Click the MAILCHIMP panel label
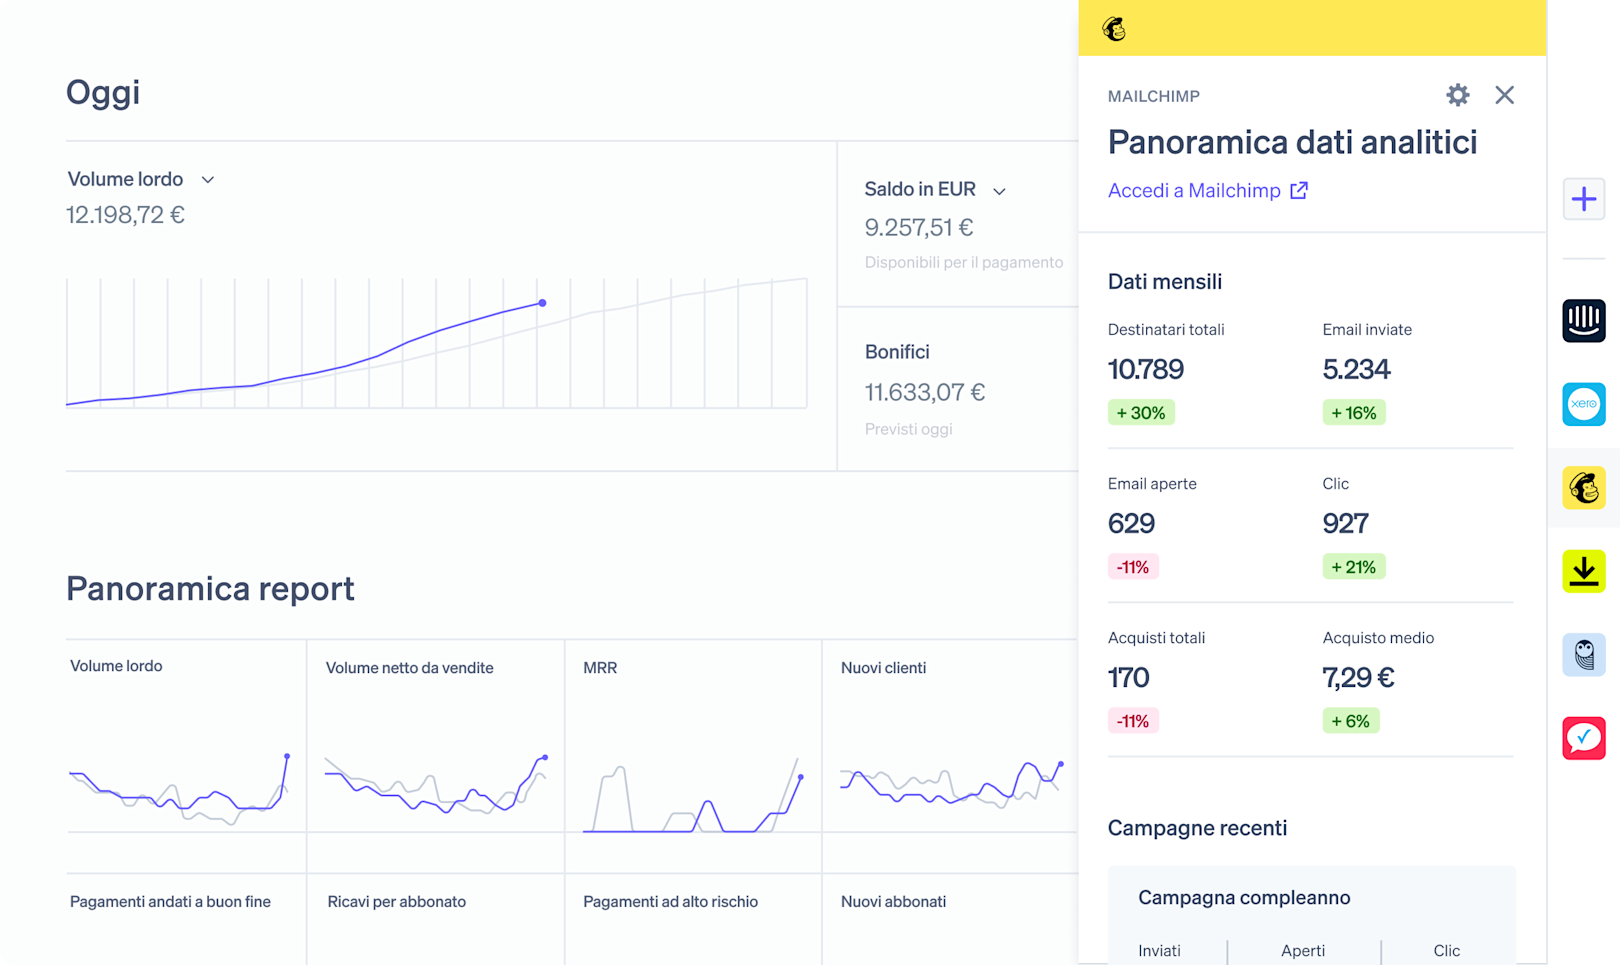The image size is (1620, 965). [1153, 96]
